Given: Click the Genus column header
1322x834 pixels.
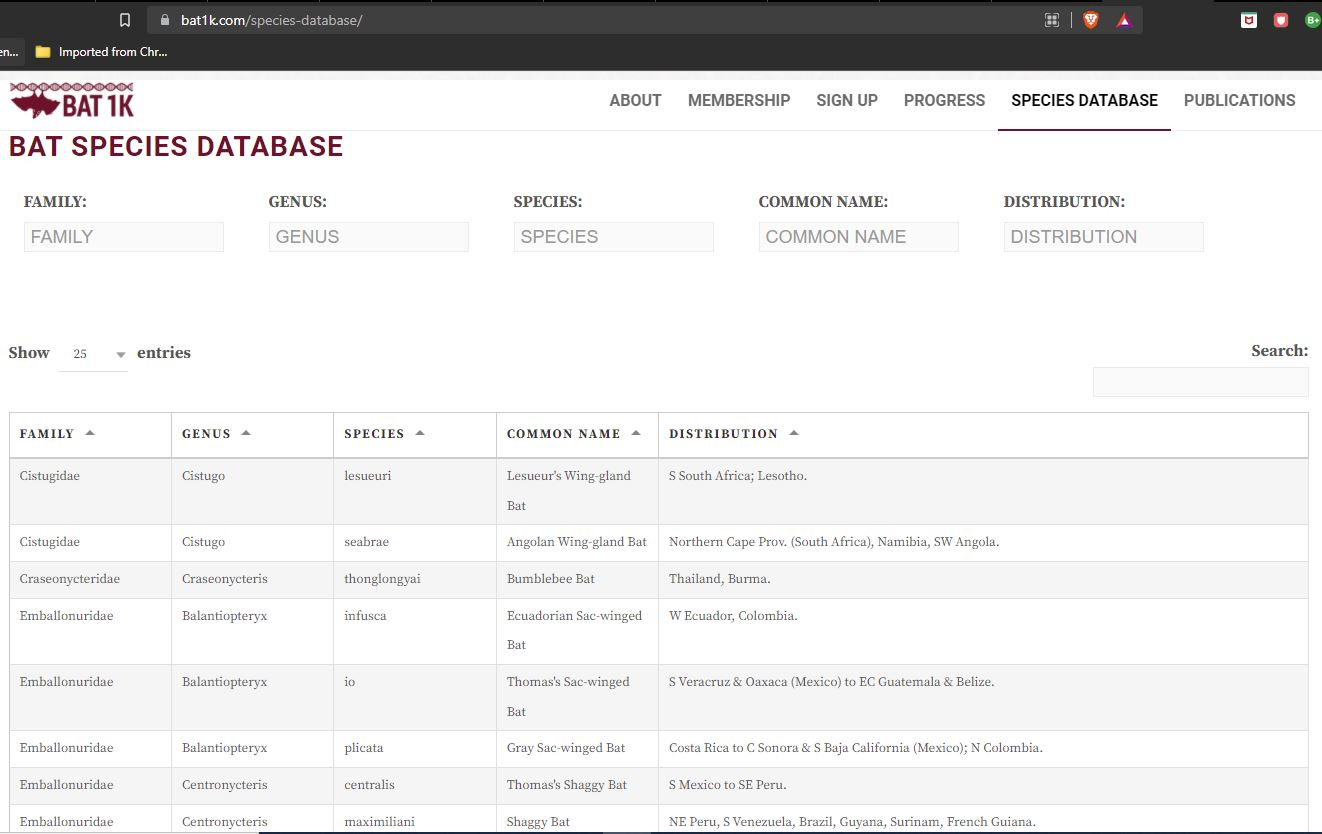Looking at the screenshot, I should 253,435.
